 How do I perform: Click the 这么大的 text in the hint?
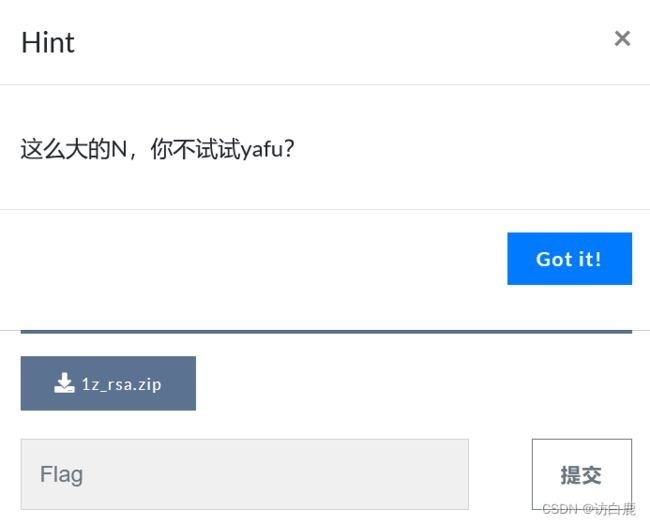[66, 149]
